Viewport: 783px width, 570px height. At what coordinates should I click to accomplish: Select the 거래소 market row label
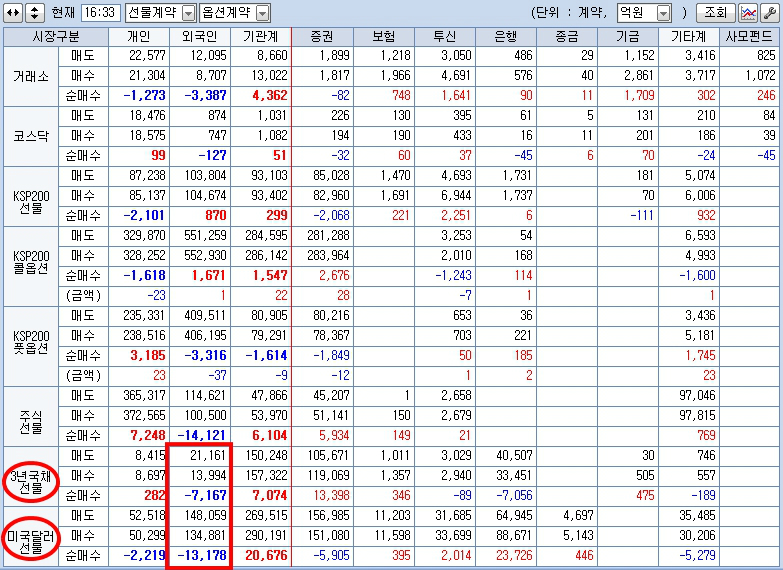pos(31,76)
